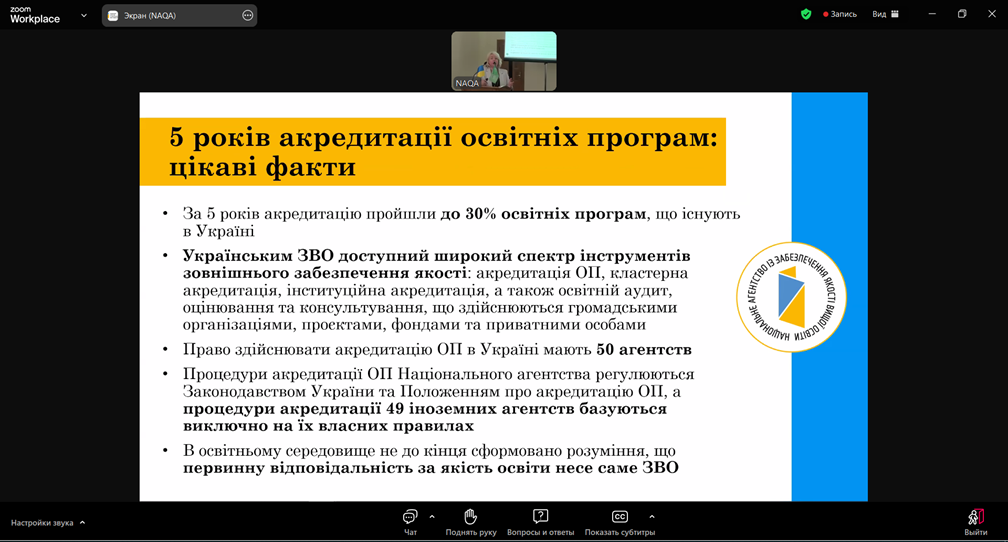Click the NAQA speaker video thumbnail
The image size is (1008, 542).
504,61
